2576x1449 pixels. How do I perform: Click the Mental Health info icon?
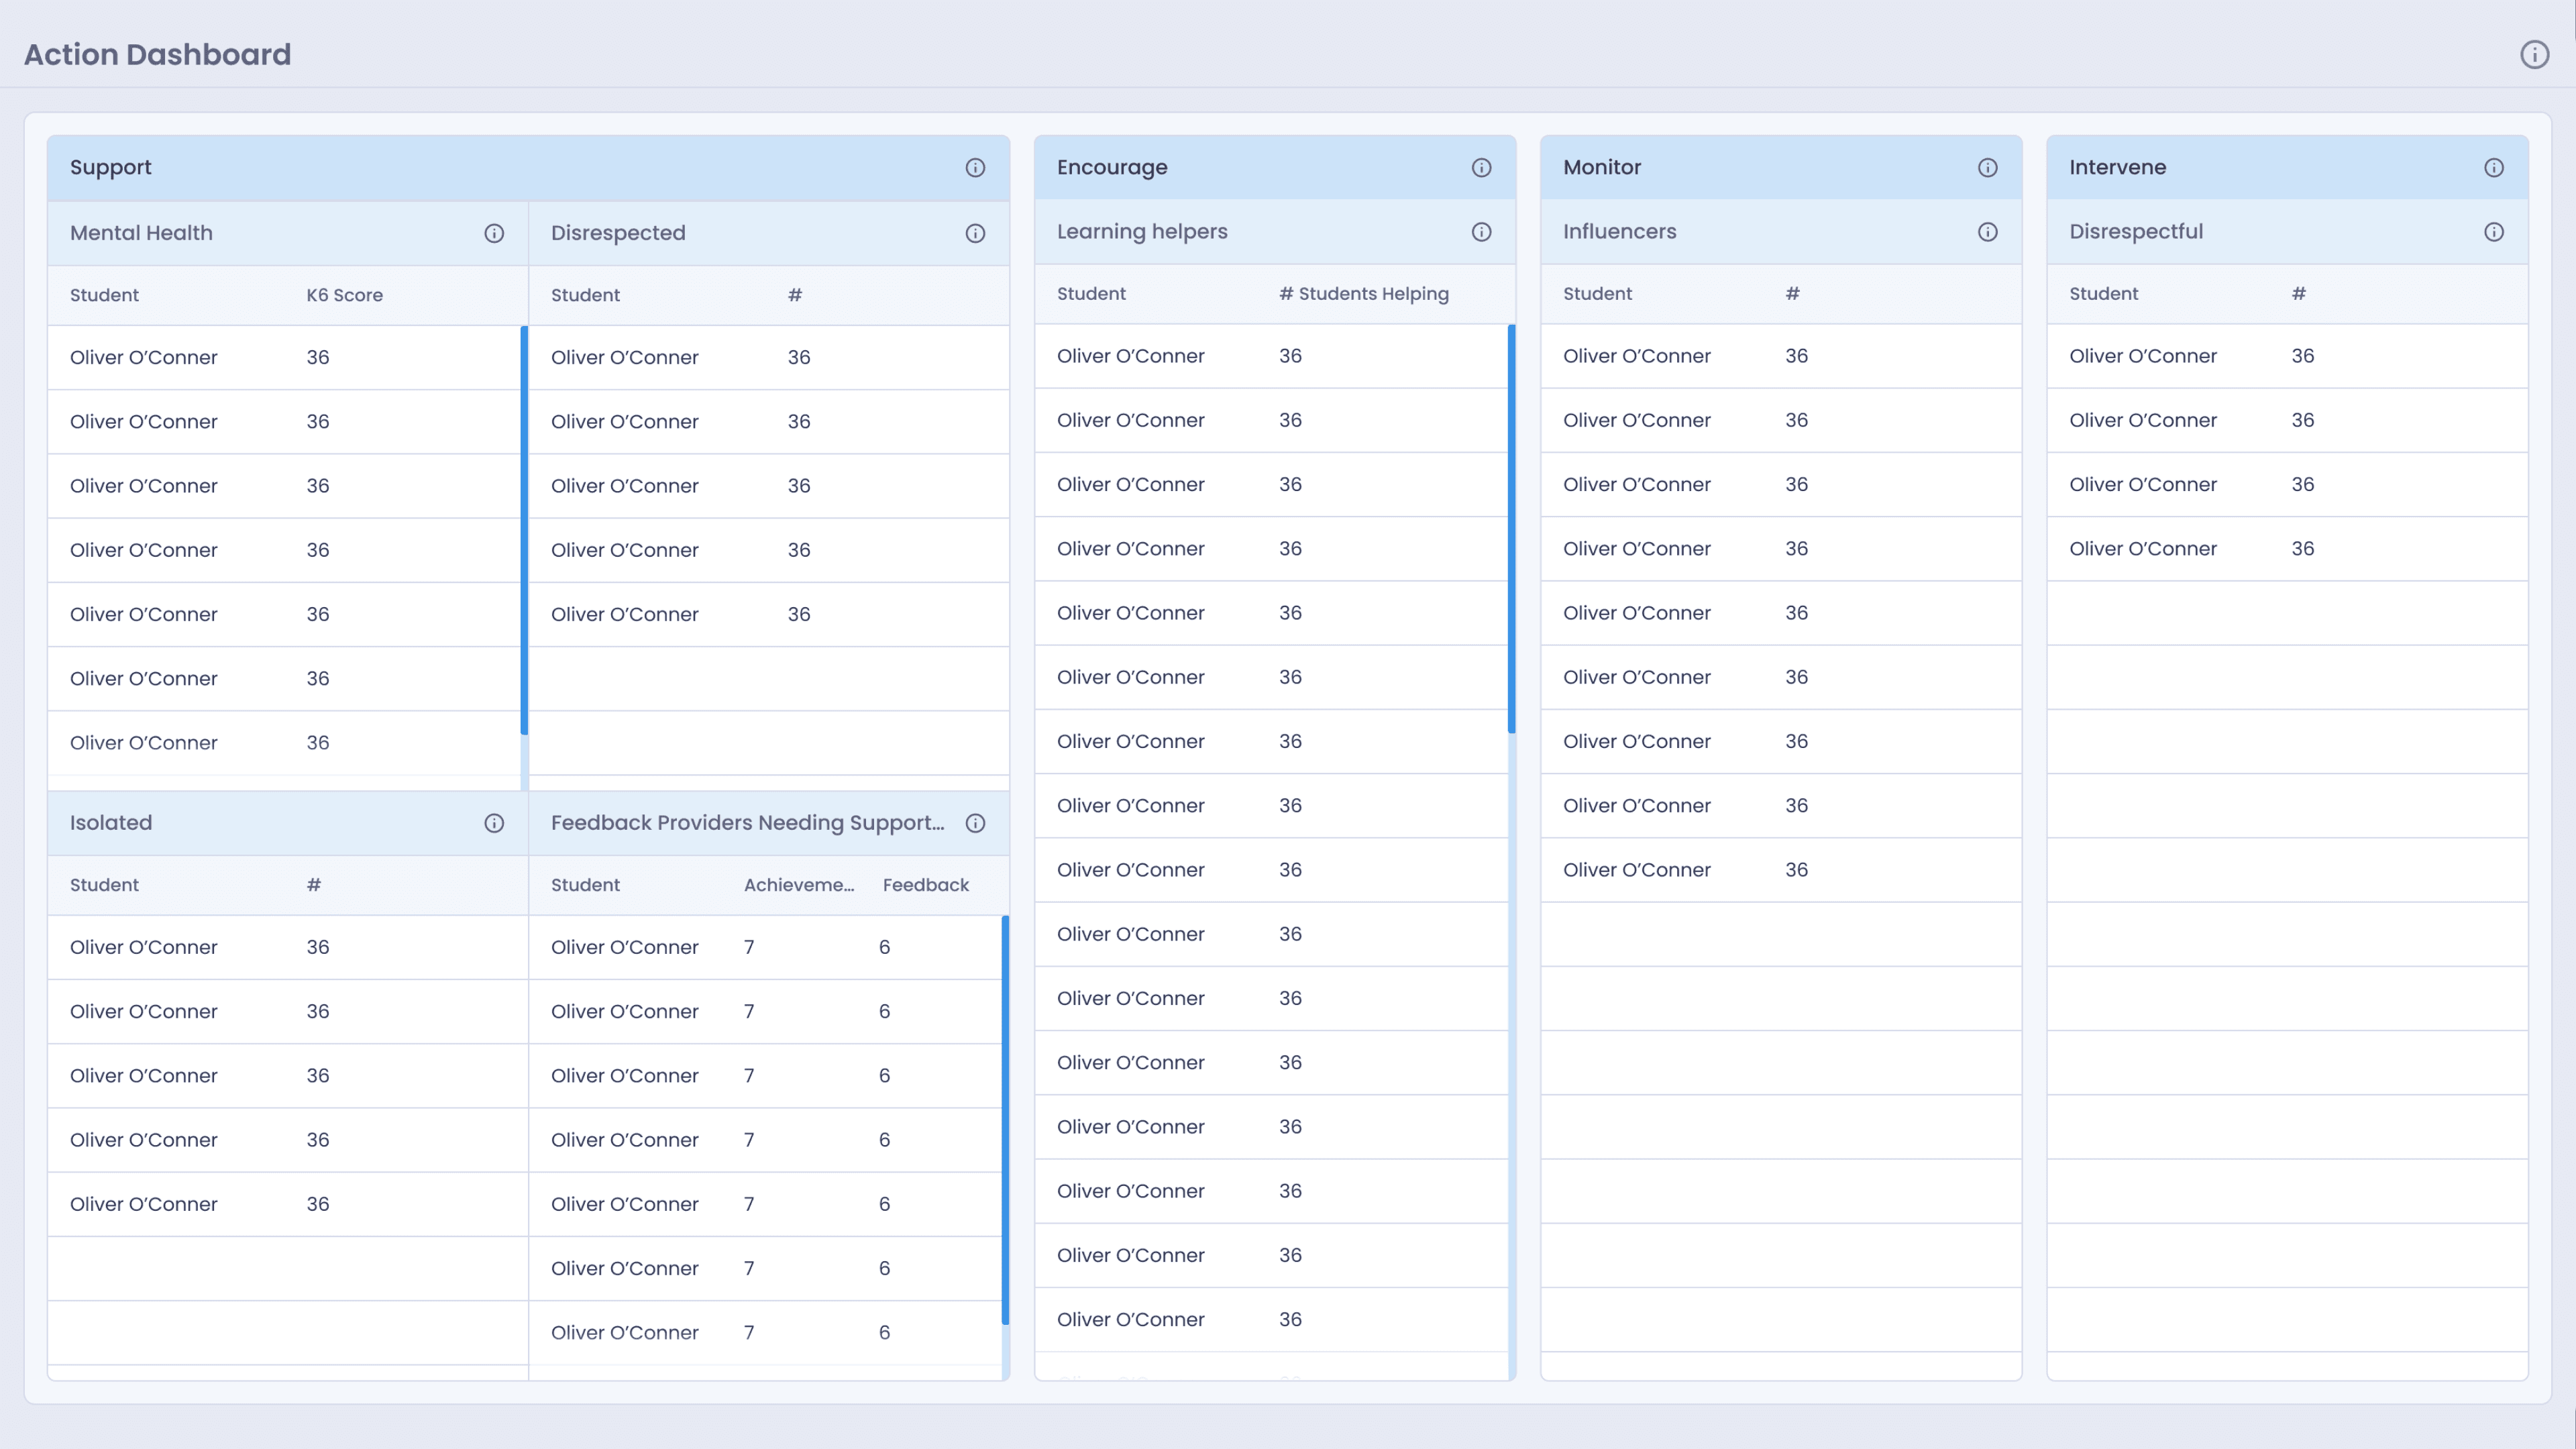(494, 233)
